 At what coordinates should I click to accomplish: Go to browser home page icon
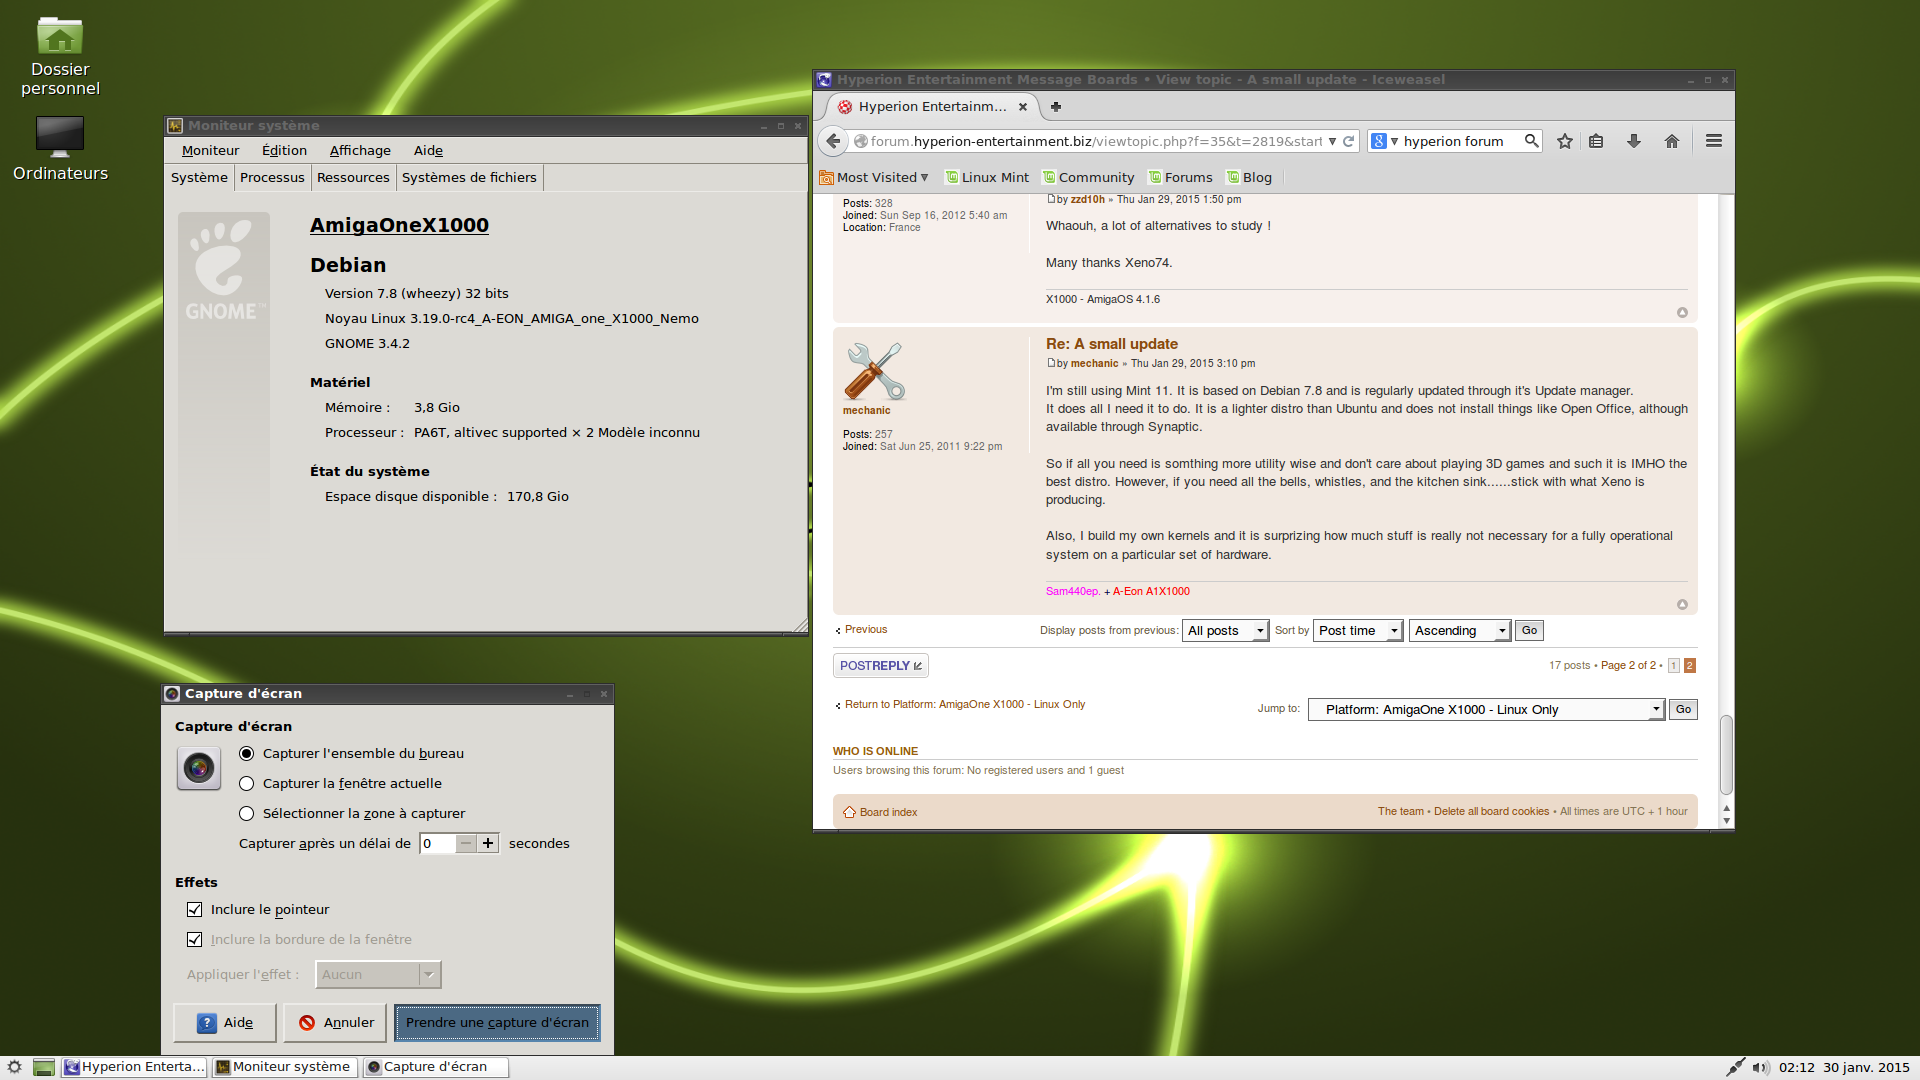1672,141
